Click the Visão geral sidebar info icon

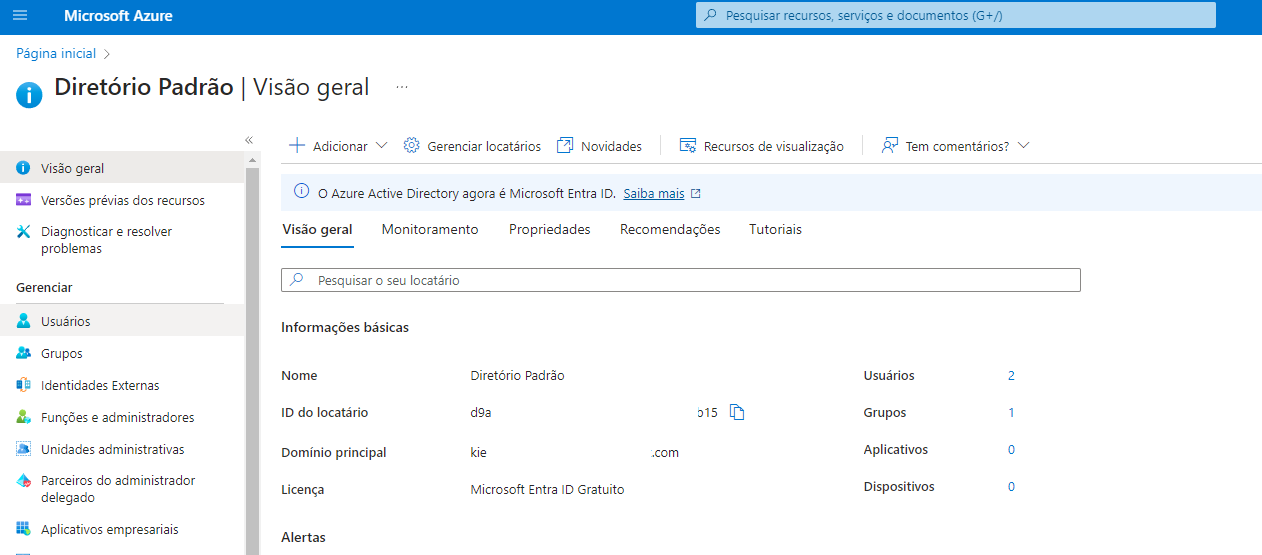[23, 168]
